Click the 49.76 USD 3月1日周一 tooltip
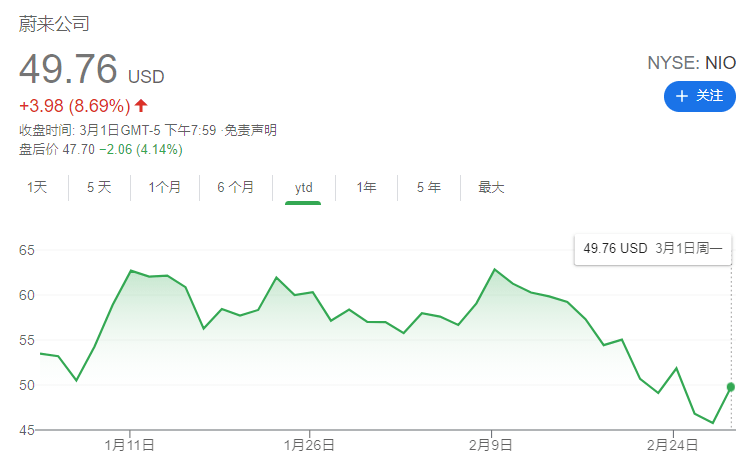The image size is (751, 463). pyautogui.click(x=652, y=248)
